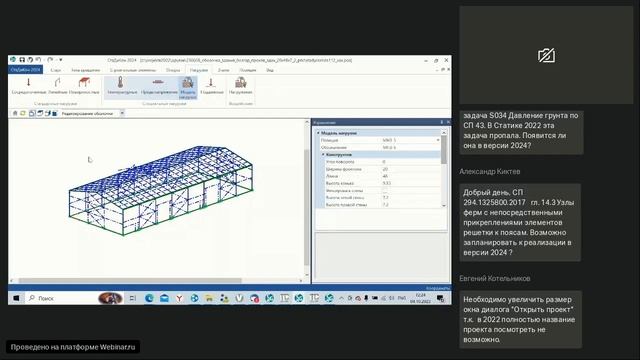Click the properties list vertical scrollbar
The image size is (640, 360).
(x=444, y=149)
